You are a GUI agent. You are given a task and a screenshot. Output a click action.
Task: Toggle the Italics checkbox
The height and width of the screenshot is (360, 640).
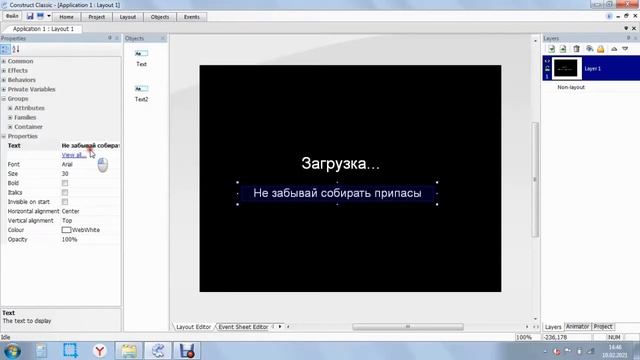[x=65, y=193]
